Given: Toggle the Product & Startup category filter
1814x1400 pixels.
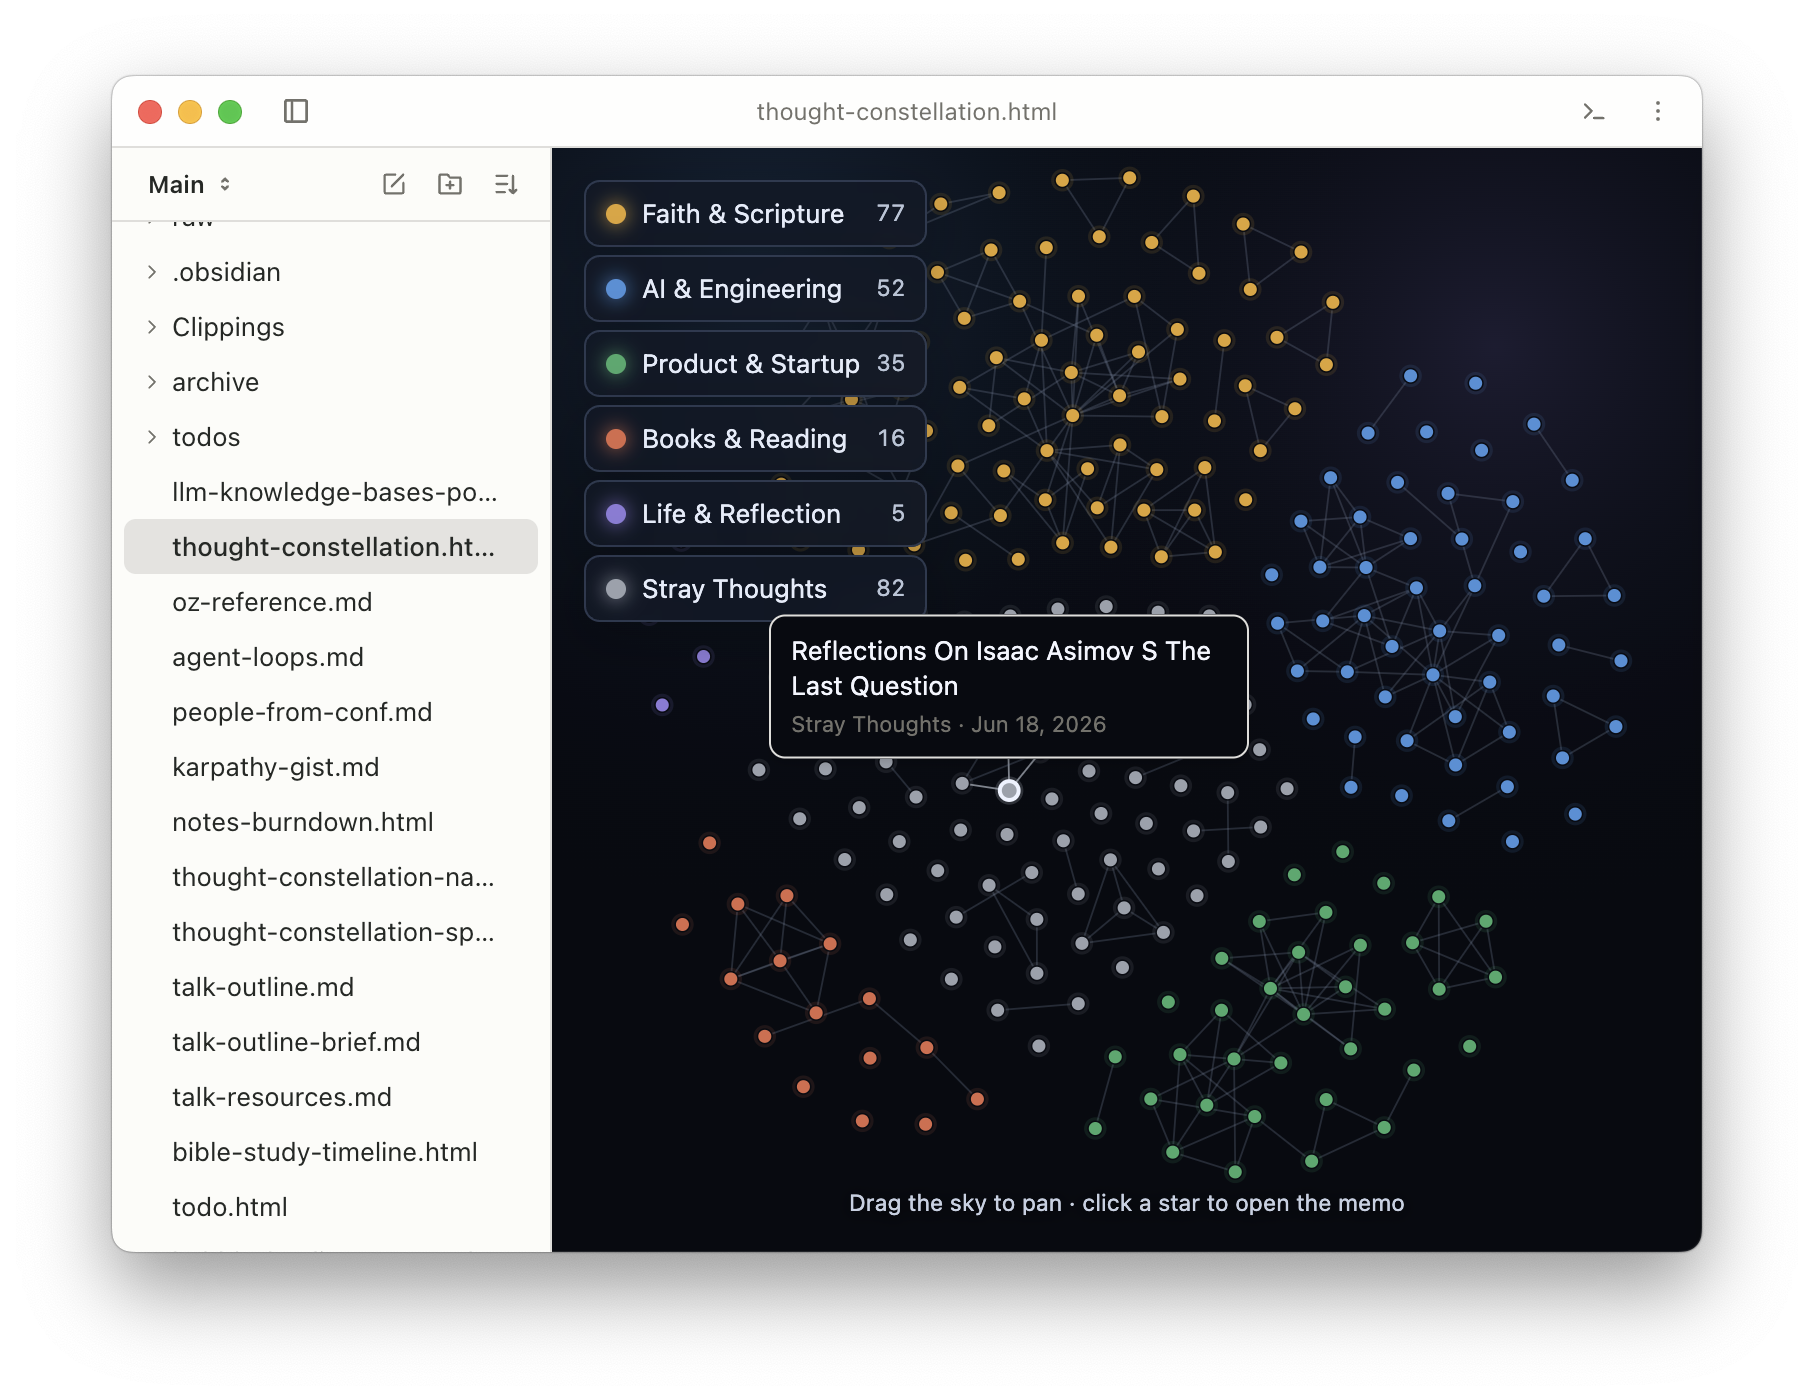Looking at the screenshot, I should [755, 364].
